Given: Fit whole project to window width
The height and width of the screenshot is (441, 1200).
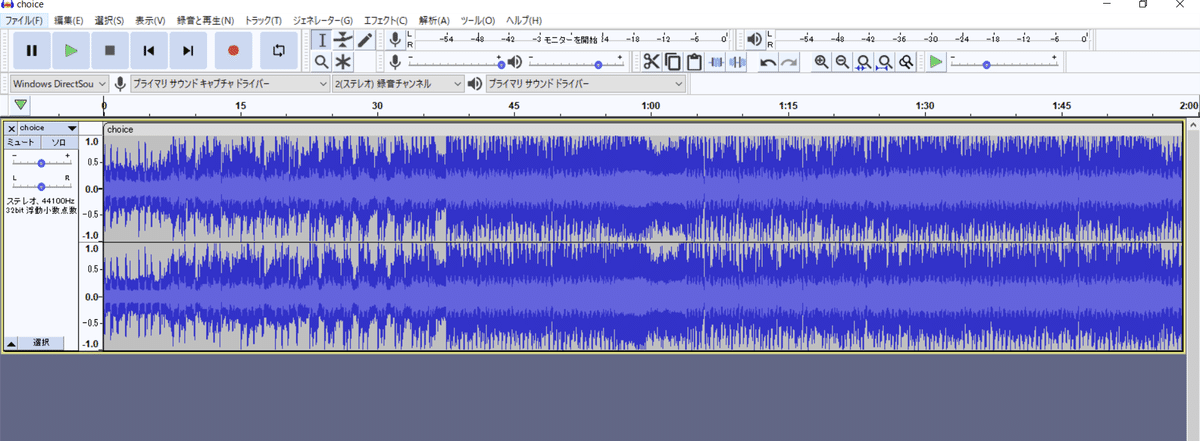Looking at the screenshot, I should click(884, 62).
